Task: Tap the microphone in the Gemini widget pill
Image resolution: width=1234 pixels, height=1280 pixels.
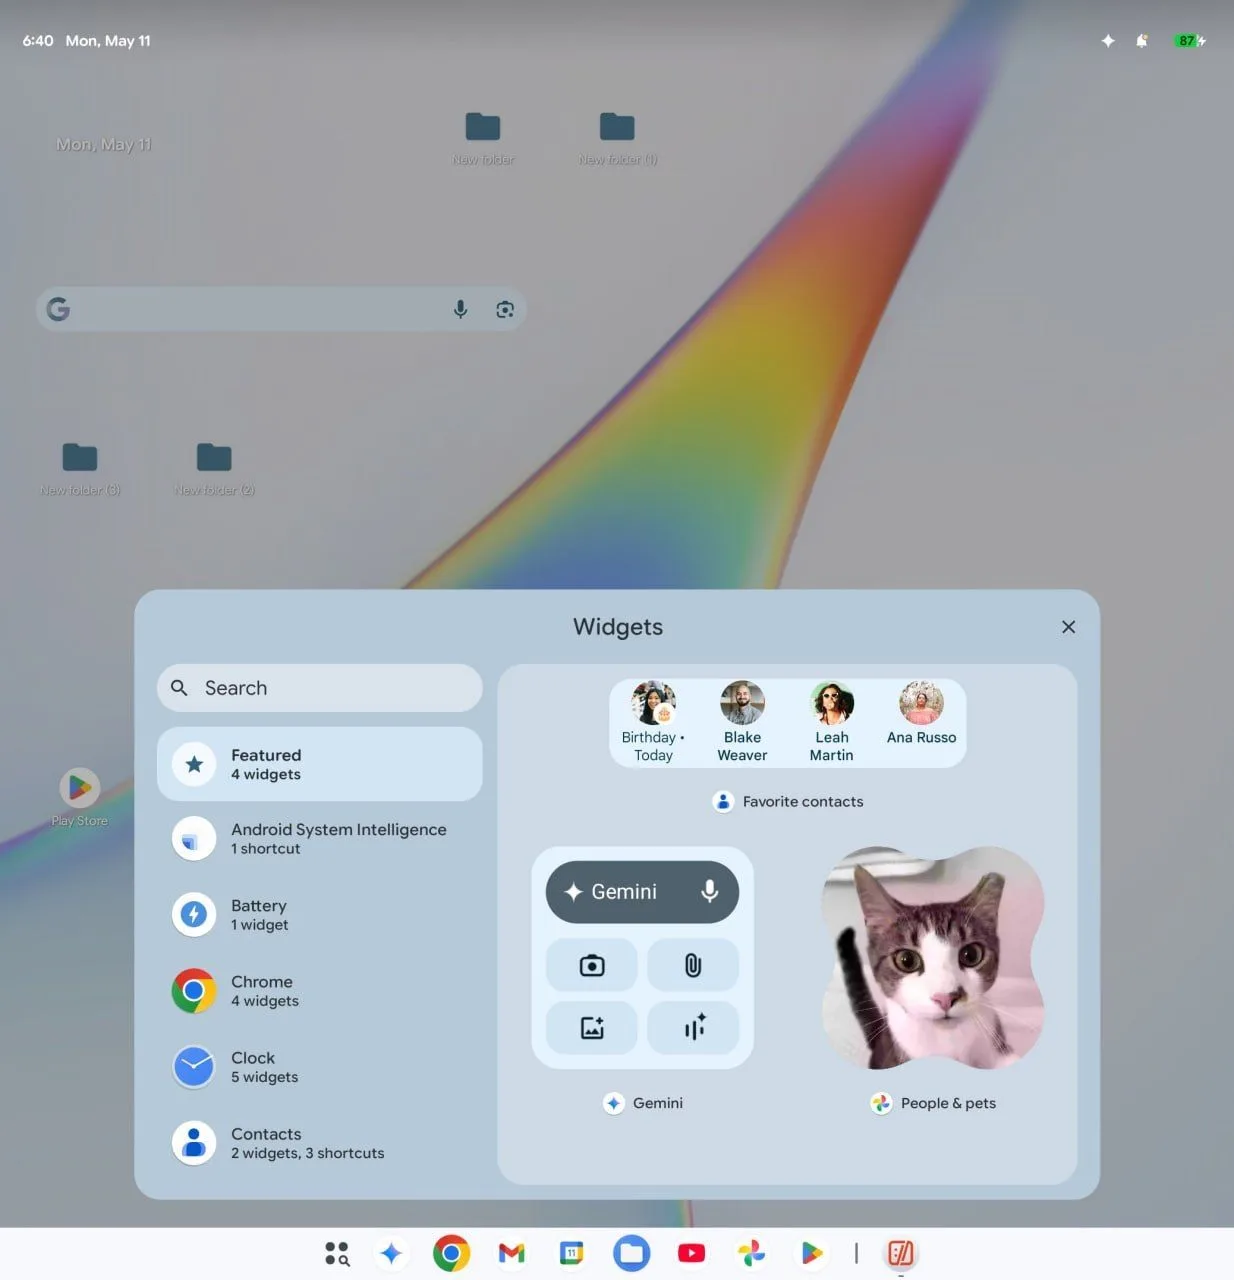Action: (x=709, y=891)
